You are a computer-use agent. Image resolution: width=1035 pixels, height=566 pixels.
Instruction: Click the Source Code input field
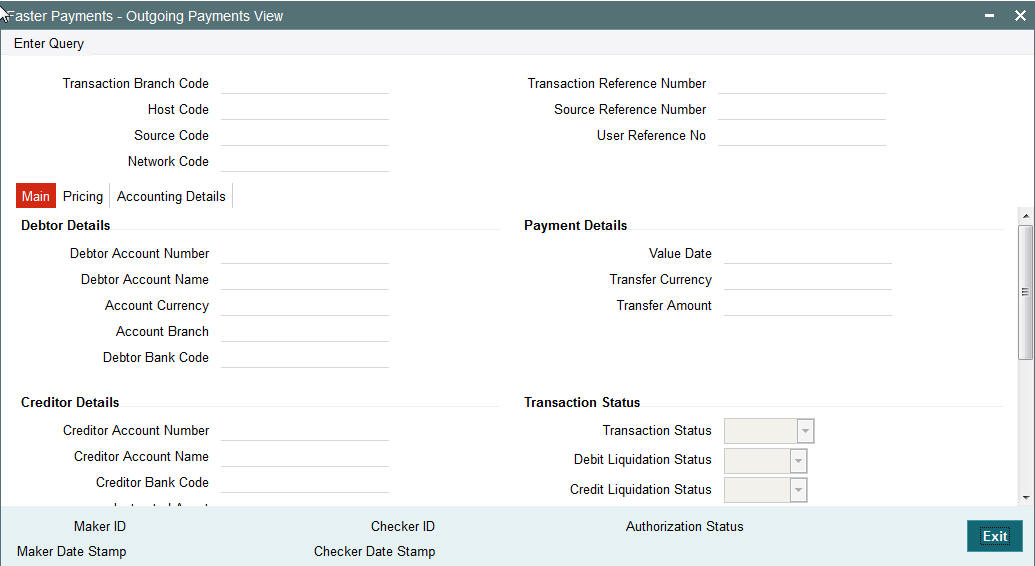tap(305, 135)
